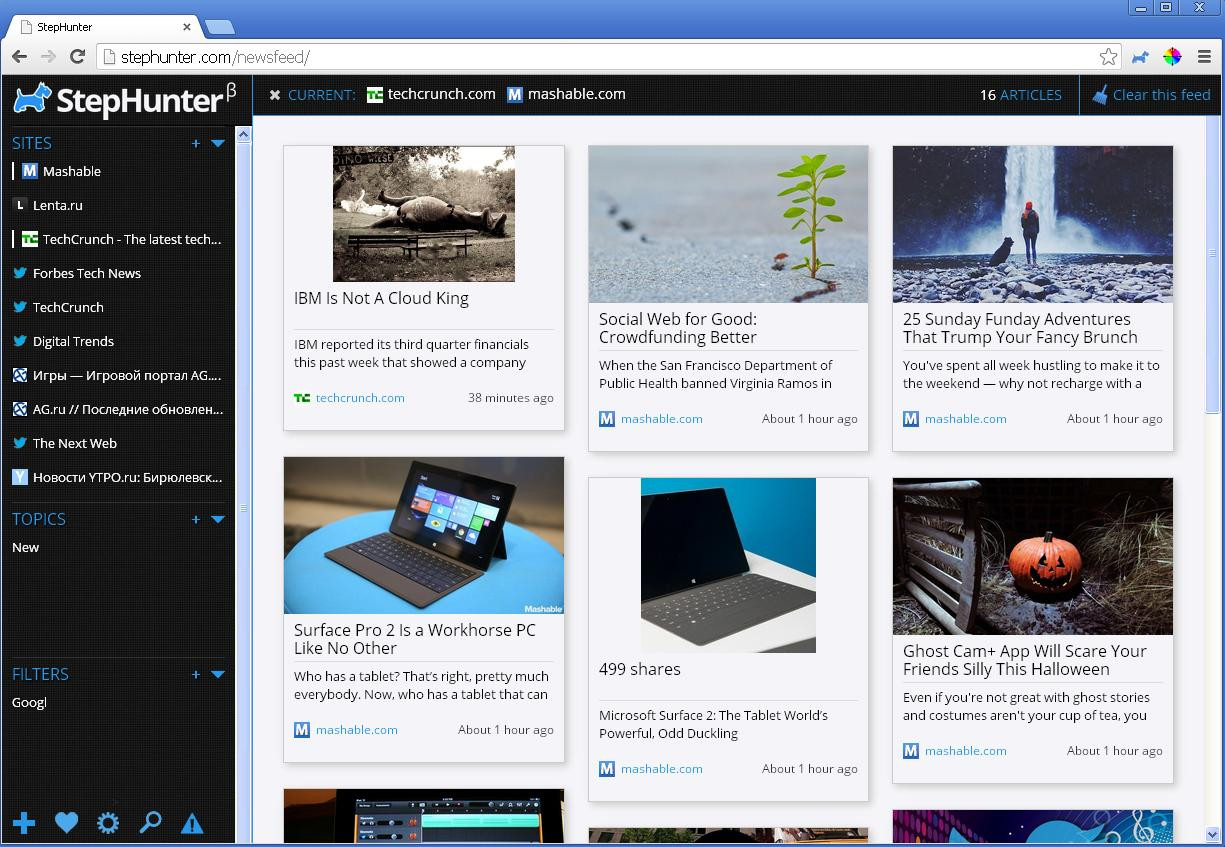The image size is (1225, 847).
Task: Click the color wheel extension icon
Action: (1172, 57)
